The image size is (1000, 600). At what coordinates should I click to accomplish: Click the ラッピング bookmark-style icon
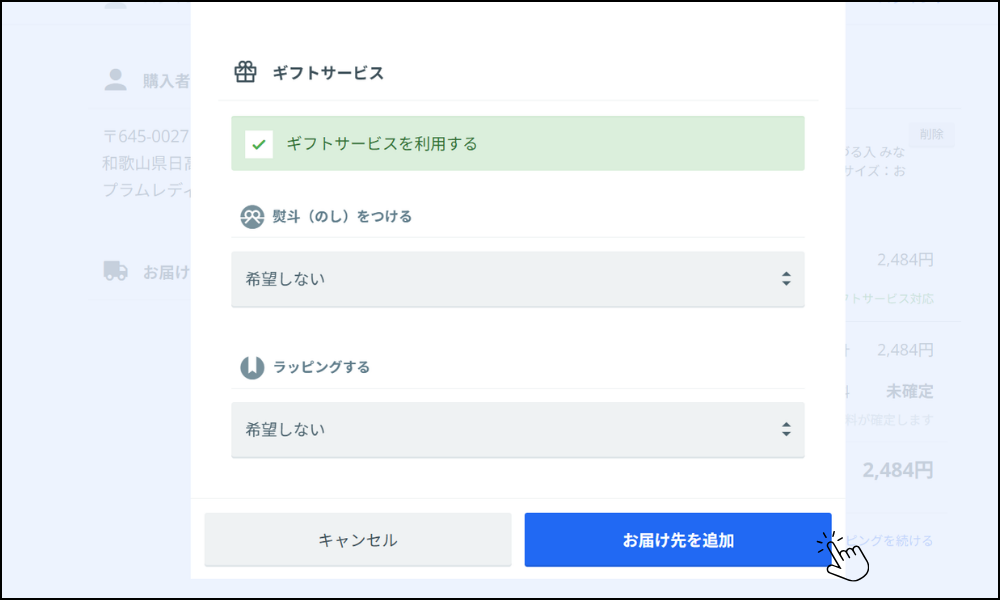pyautogui.click(x=252, y=367)
